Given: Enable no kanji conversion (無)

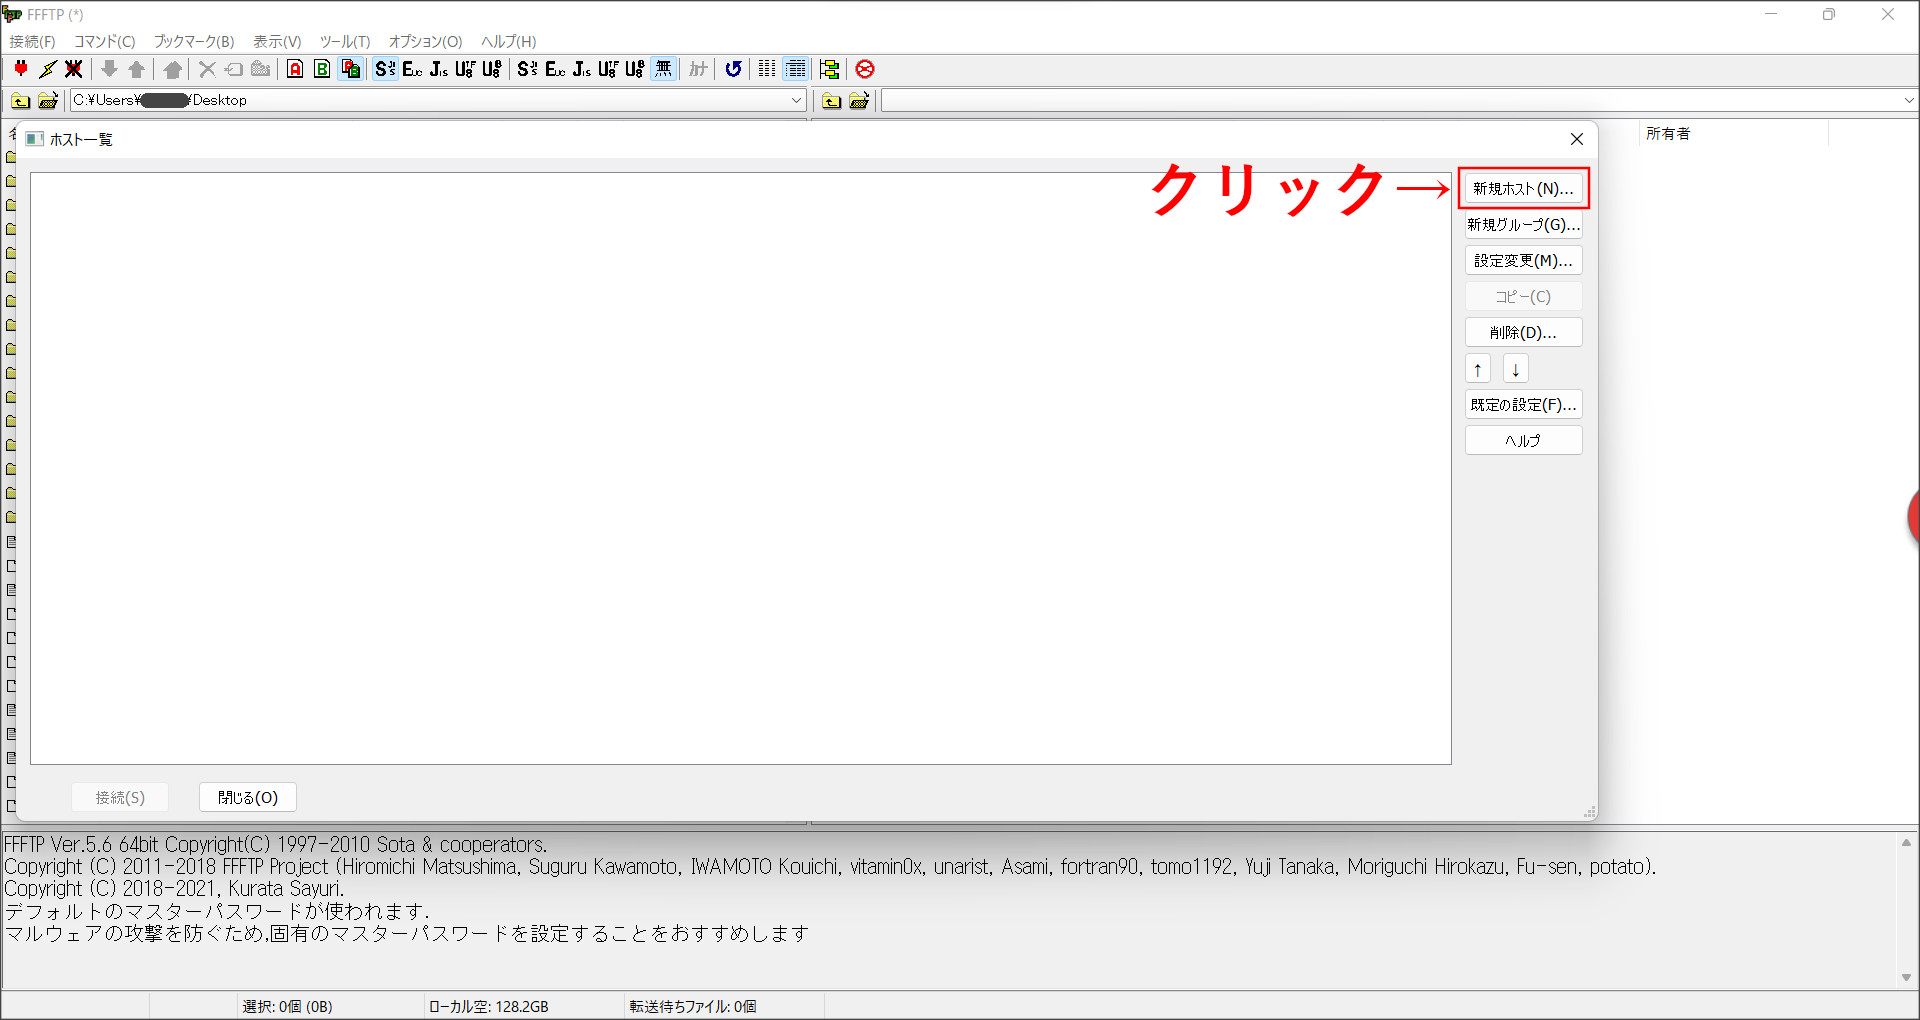Looking at the screenshot, I should (663, 69).
